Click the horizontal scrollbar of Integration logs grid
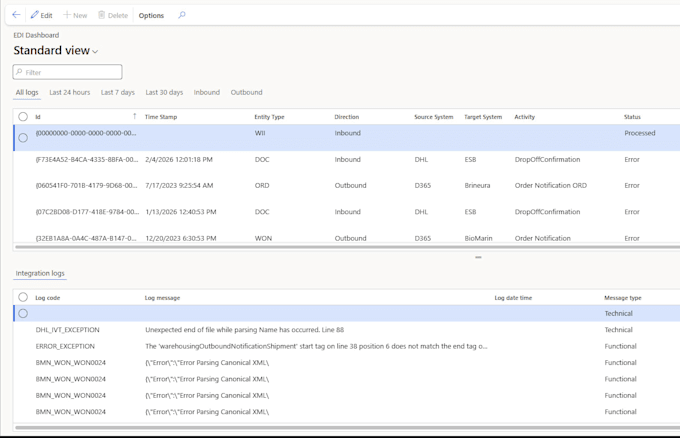680x438 pixels. pos(347,428)
